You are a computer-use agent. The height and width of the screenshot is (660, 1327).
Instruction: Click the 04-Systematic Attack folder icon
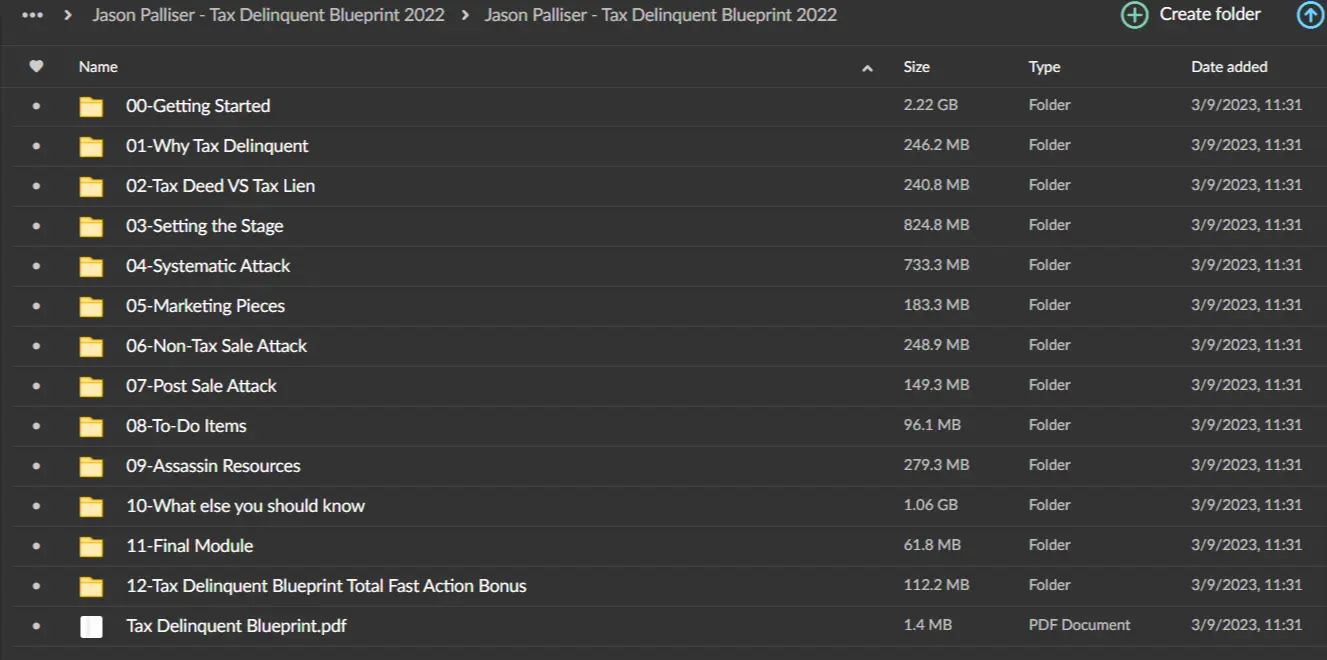(x=91, y=266)
